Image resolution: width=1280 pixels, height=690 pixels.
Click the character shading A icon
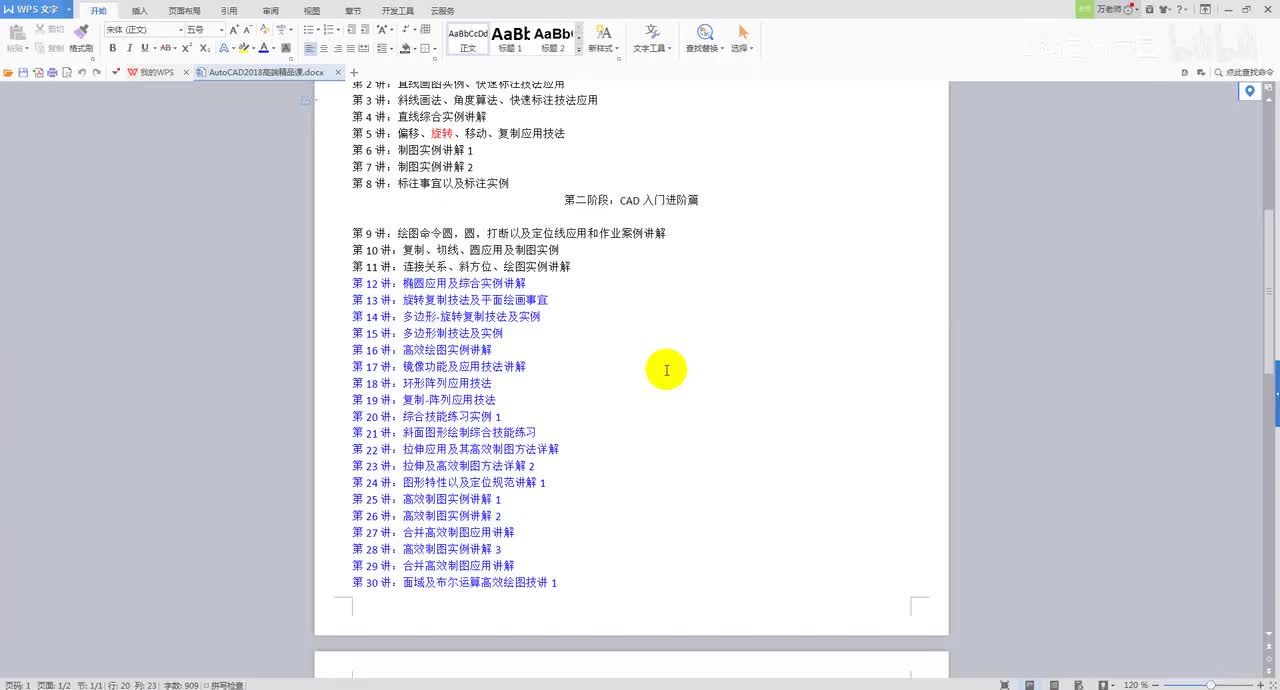pos(286,48)
